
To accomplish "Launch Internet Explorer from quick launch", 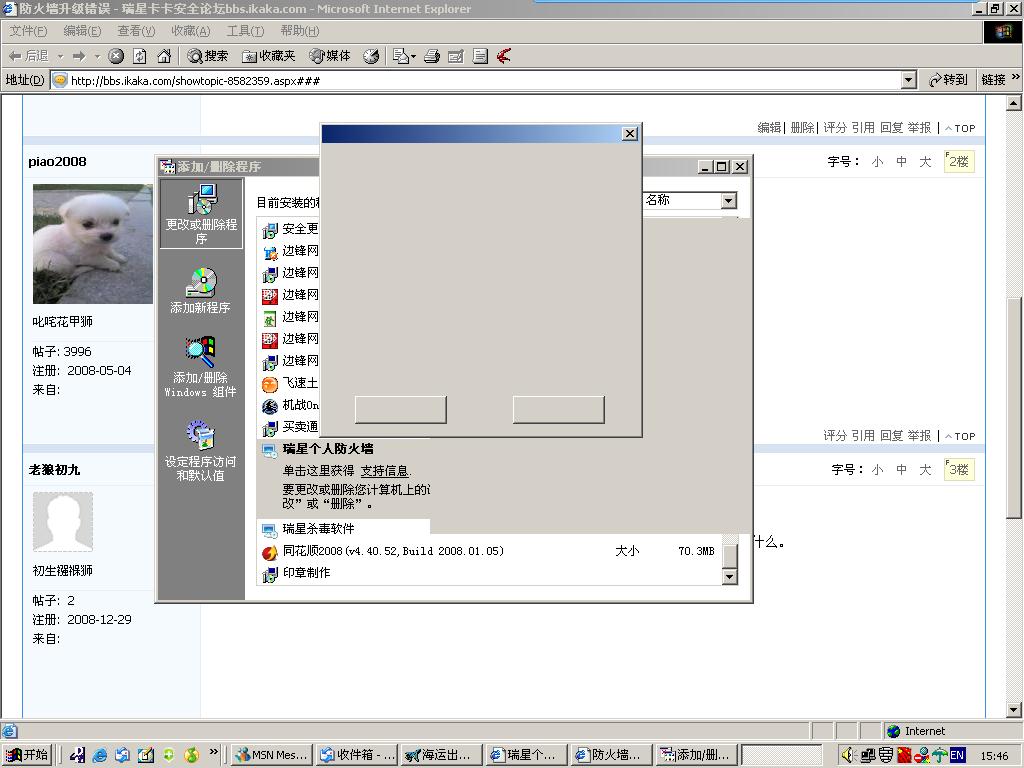I will point(100,755).
